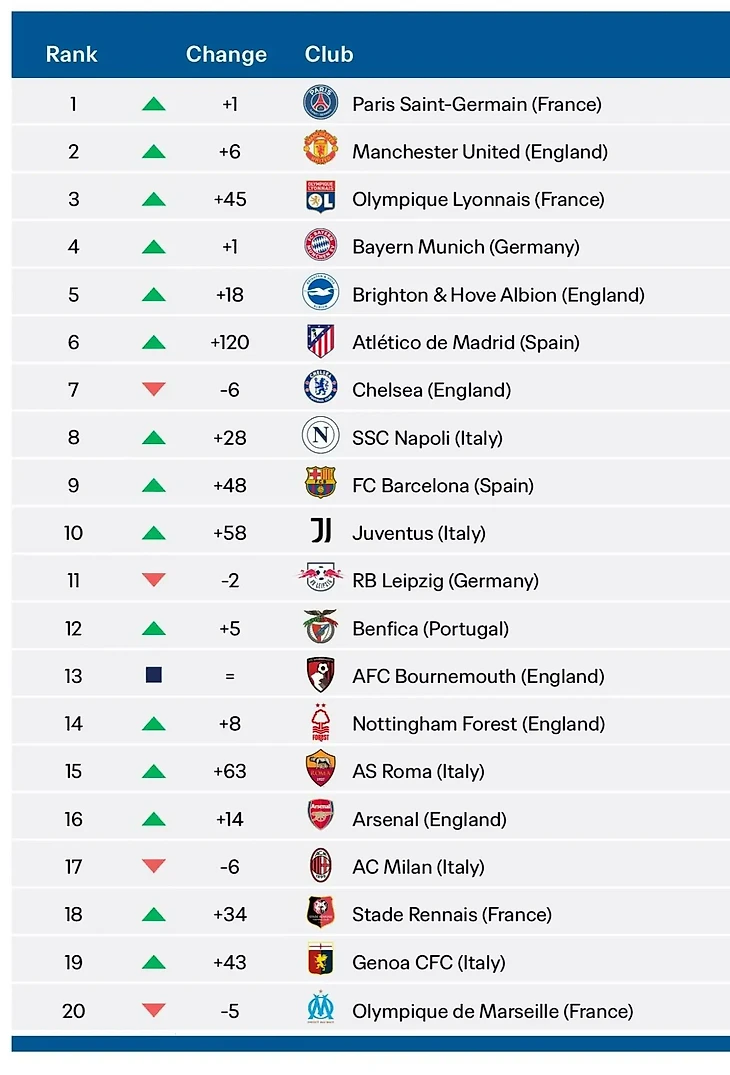Viewport: 730px width, 1075px height.
Task: Select the Juventus logo
Action: 321,531
